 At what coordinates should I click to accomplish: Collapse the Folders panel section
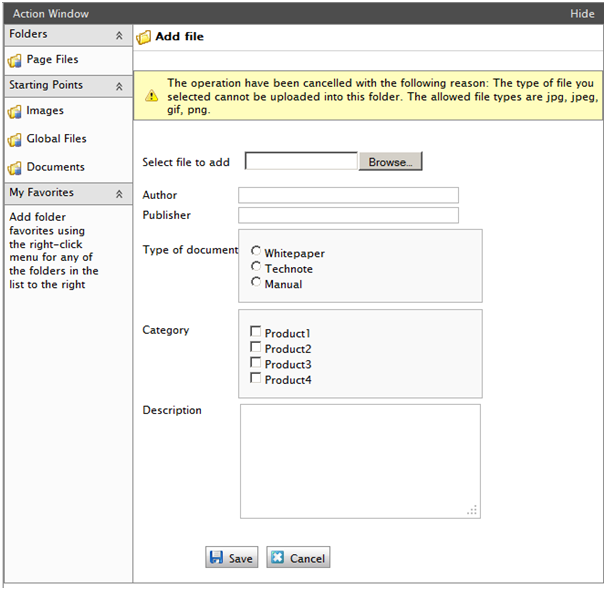(x=119, y=35)
